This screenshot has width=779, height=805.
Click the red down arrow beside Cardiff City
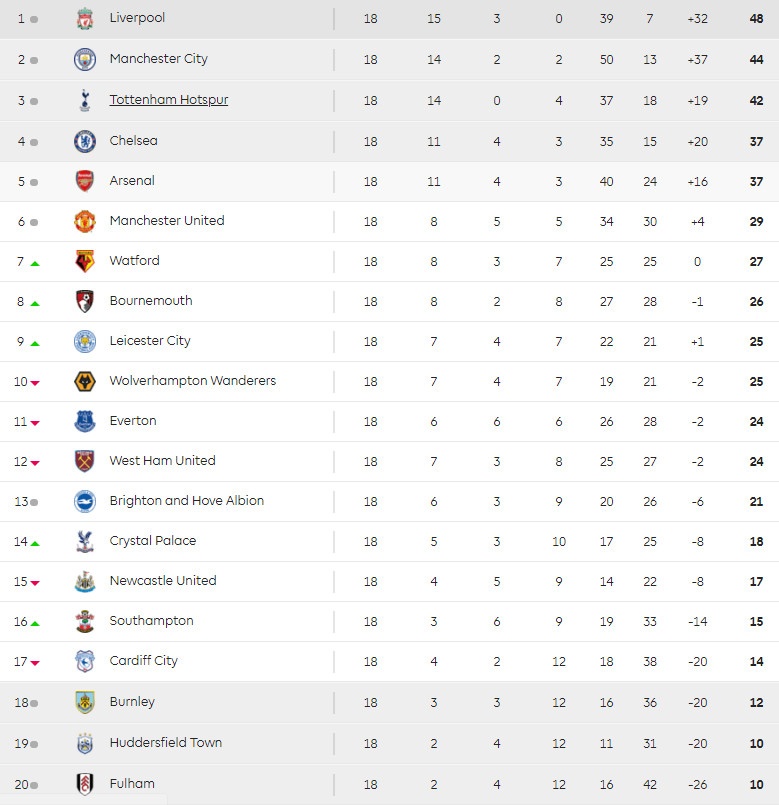tap(35, 661)
